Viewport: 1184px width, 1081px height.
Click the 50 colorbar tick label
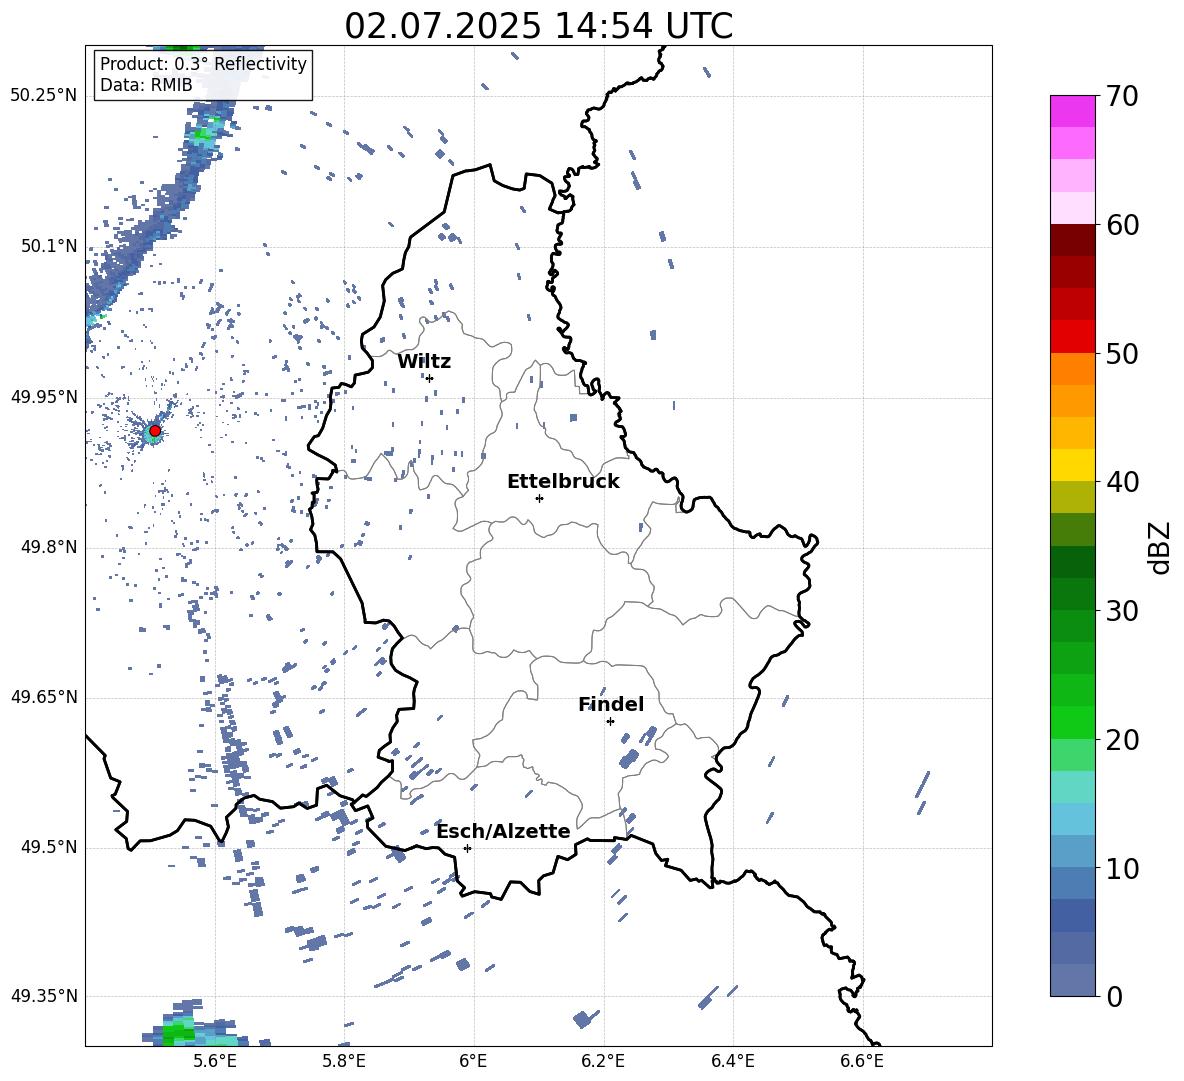point(1123,354)
